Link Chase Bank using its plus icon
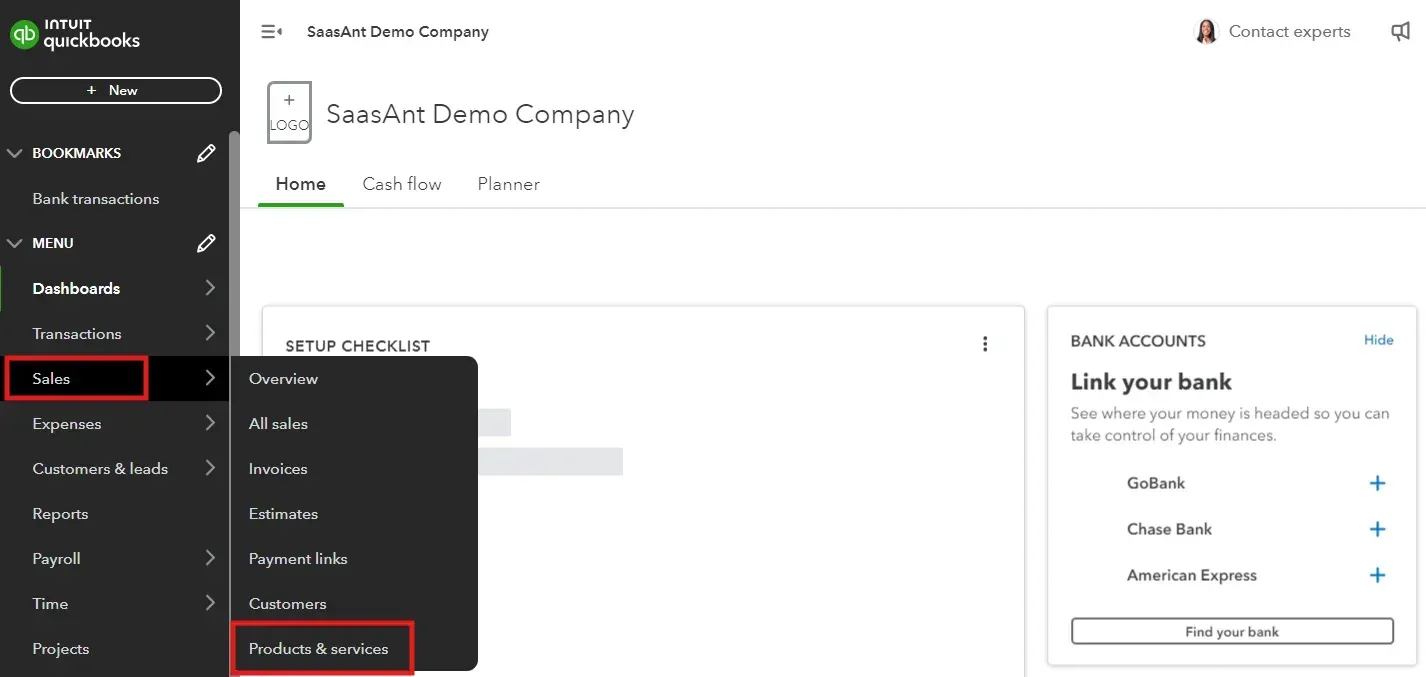The image size is (1426, 677). tap(1377, 529)
